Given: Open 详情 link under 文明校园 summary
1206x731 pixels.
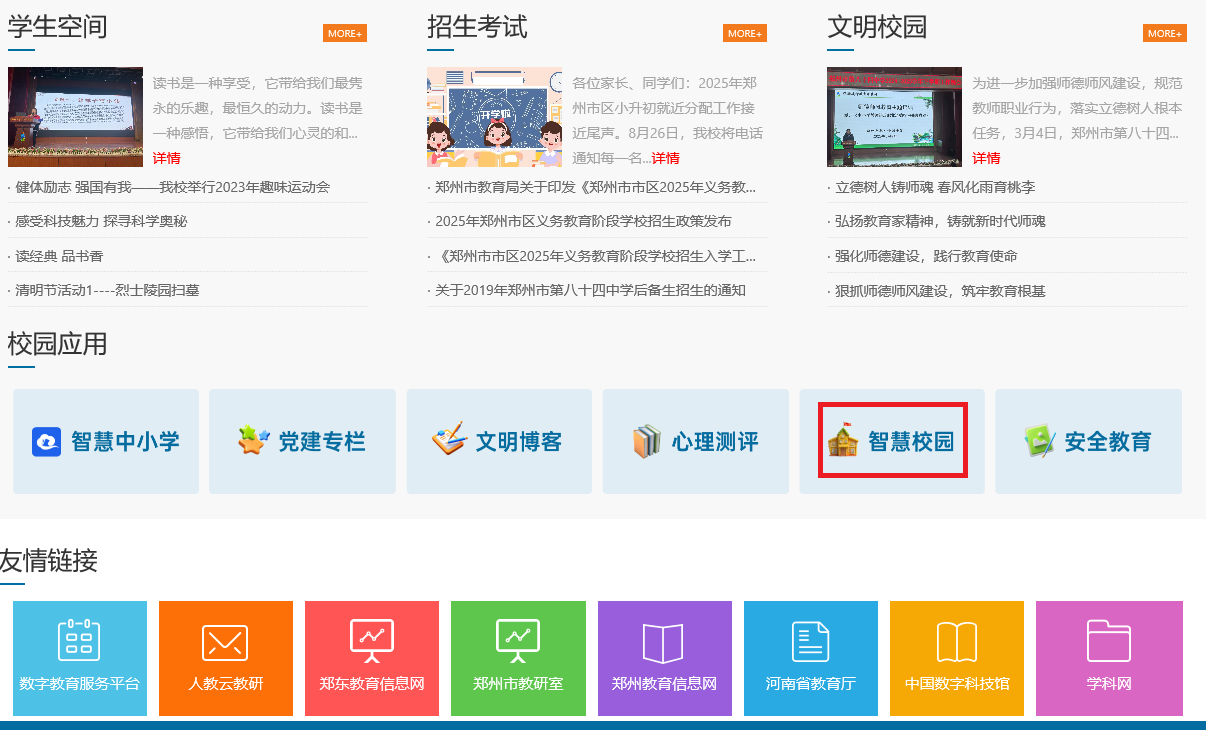Looking at the screenshot, I should coord(986,158).
